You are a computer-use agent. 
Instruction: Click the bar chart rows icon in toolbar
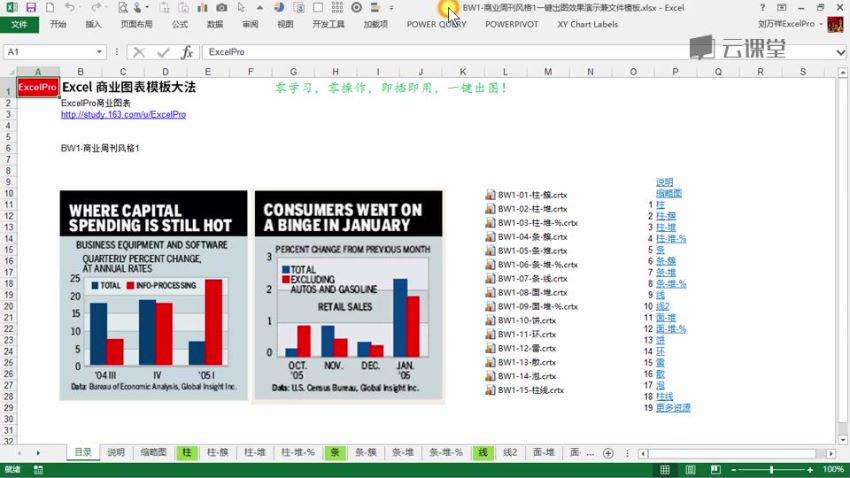(x=375, y=8)
